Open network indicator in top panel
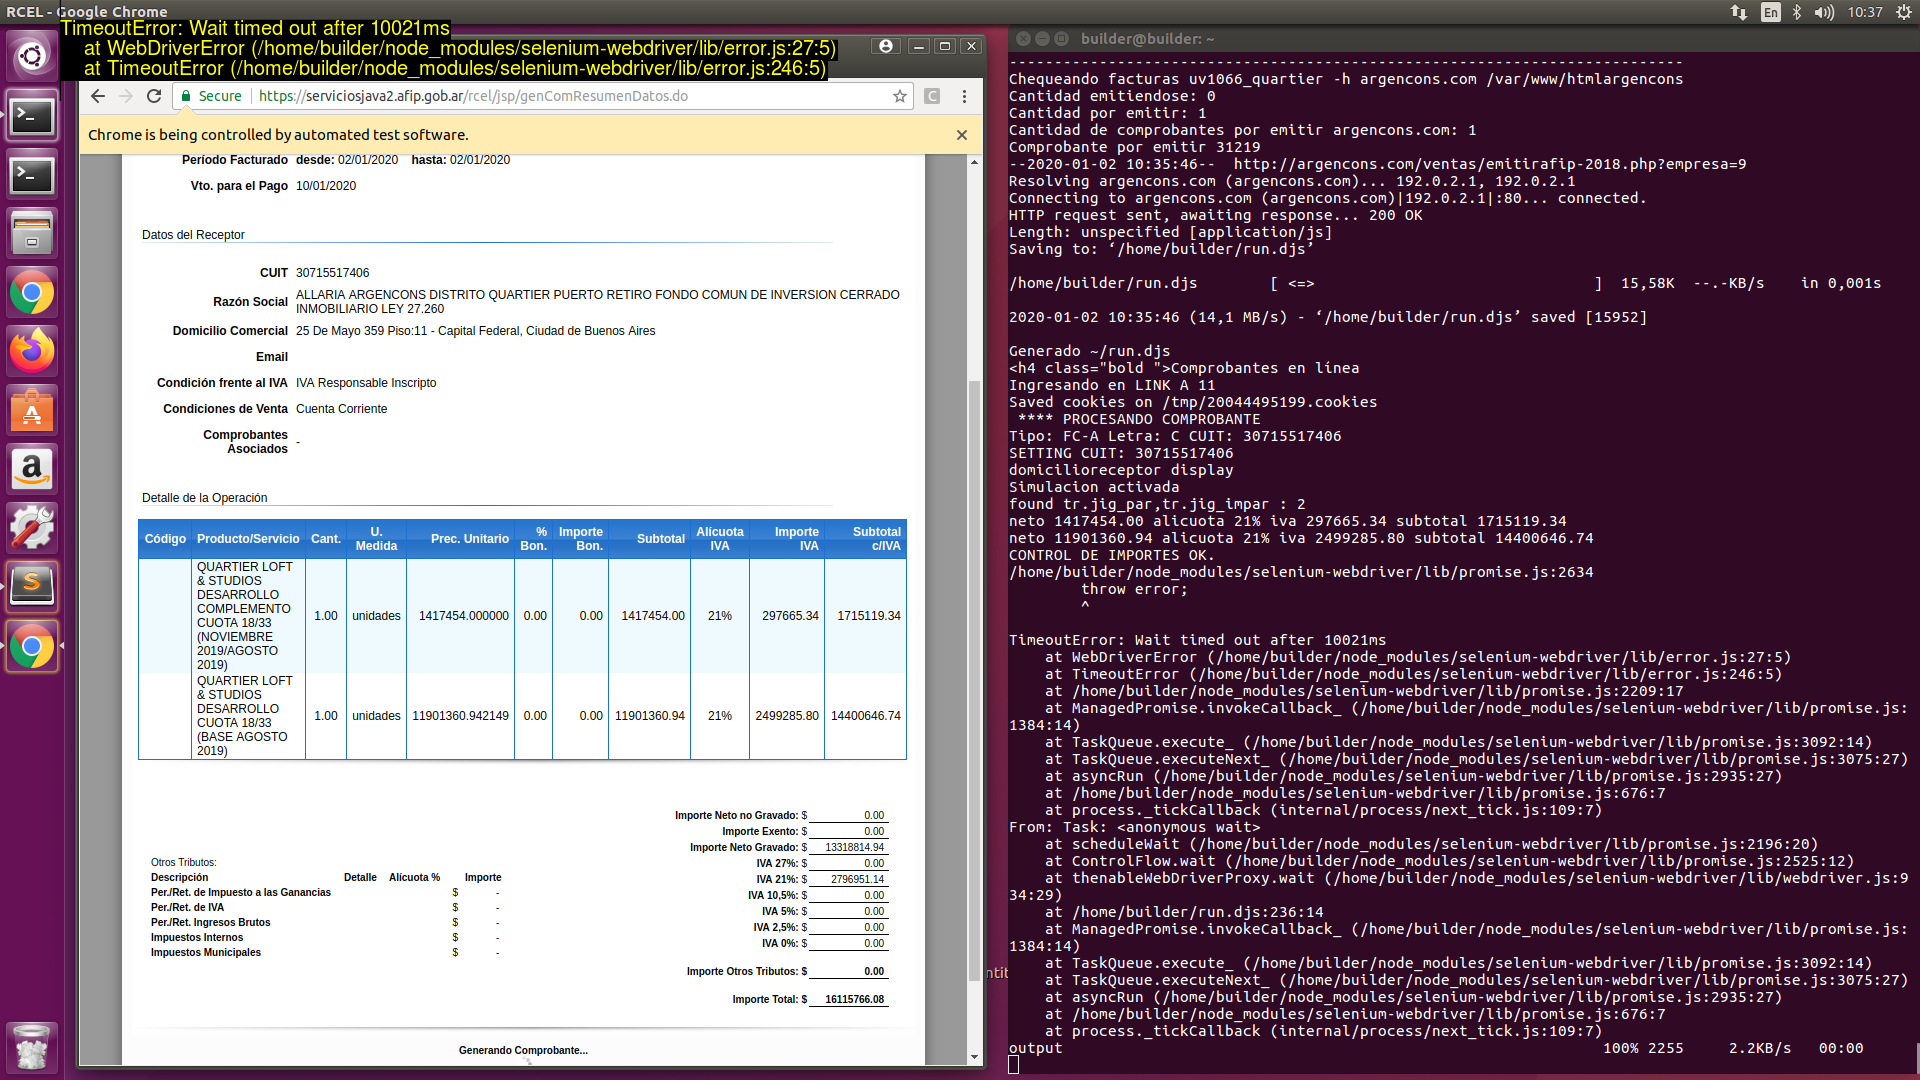Screen dimensions: 1920x1080 pos(1739,12)
